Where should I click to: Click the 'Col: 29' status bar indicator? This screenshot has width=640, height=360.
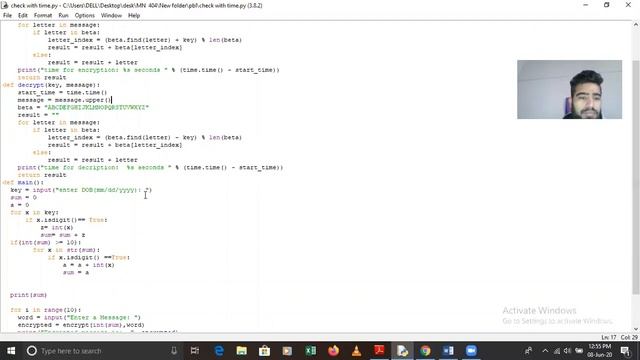pyautogui.click(x=629, y=337)
